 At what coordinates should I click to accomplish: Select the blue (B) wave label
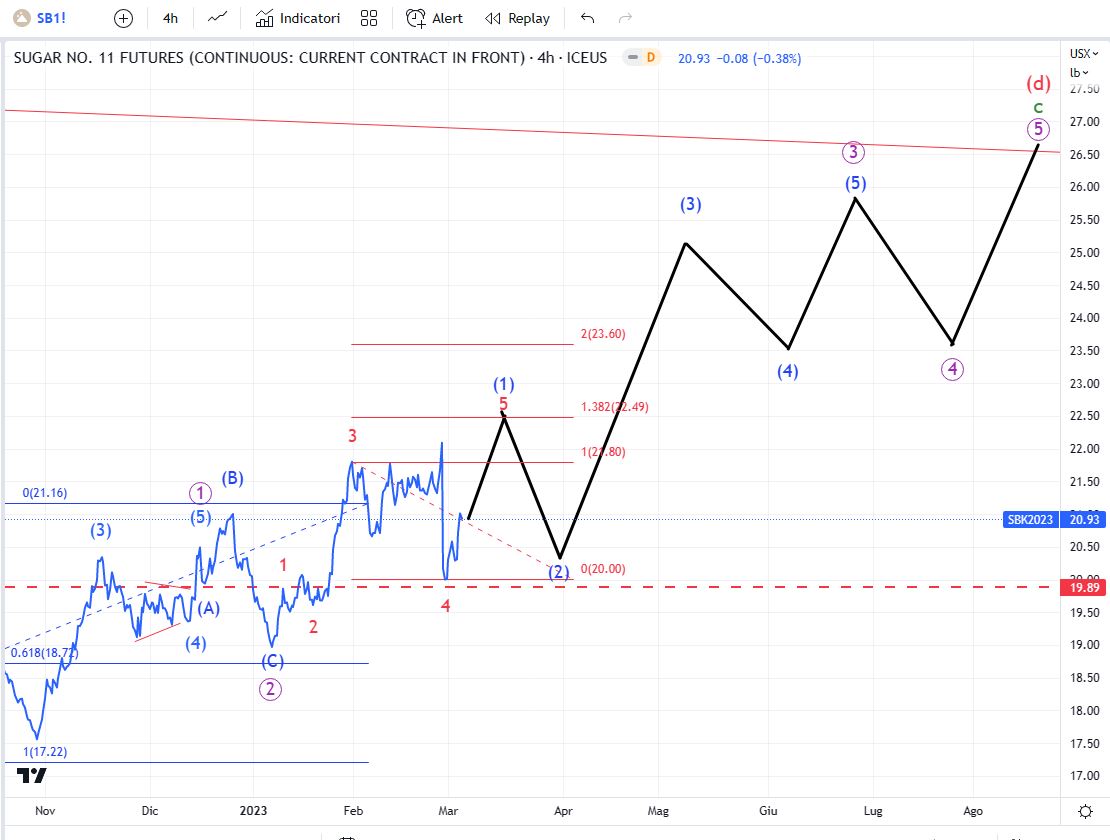click(232, 478)
